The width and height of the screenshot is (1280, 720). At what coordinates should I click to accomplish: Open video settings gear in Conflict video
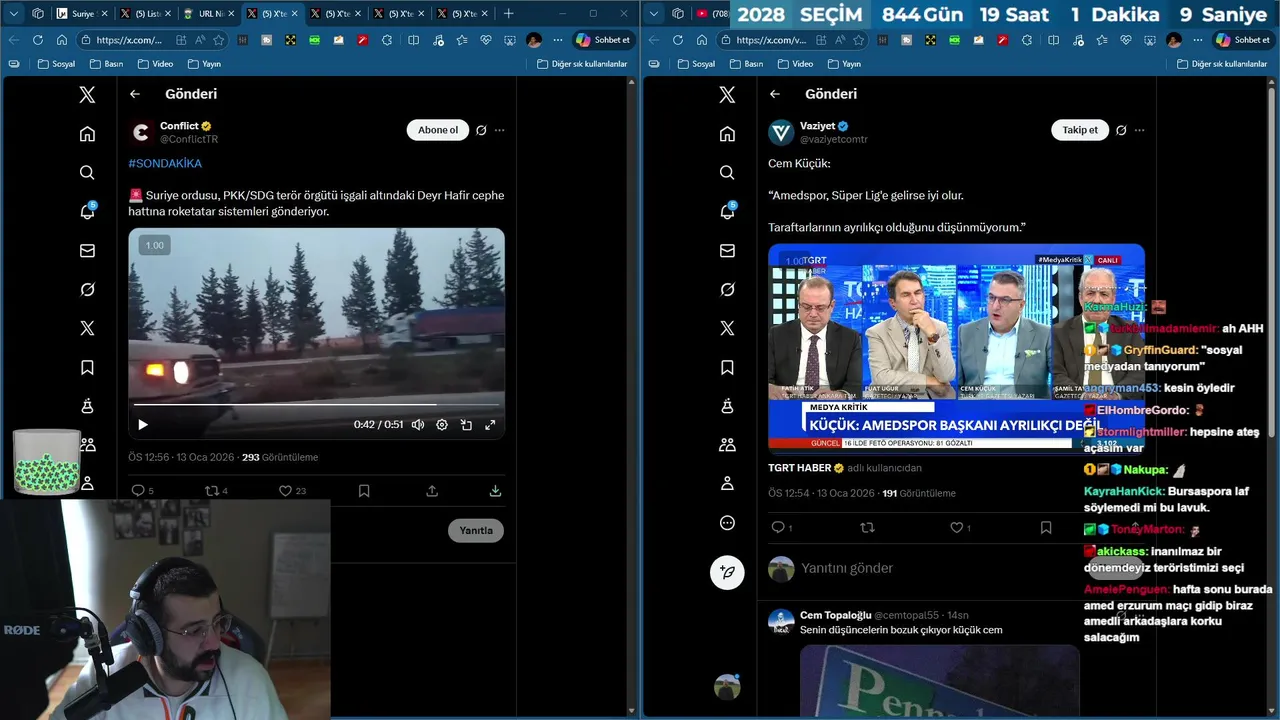pos(442,425)
